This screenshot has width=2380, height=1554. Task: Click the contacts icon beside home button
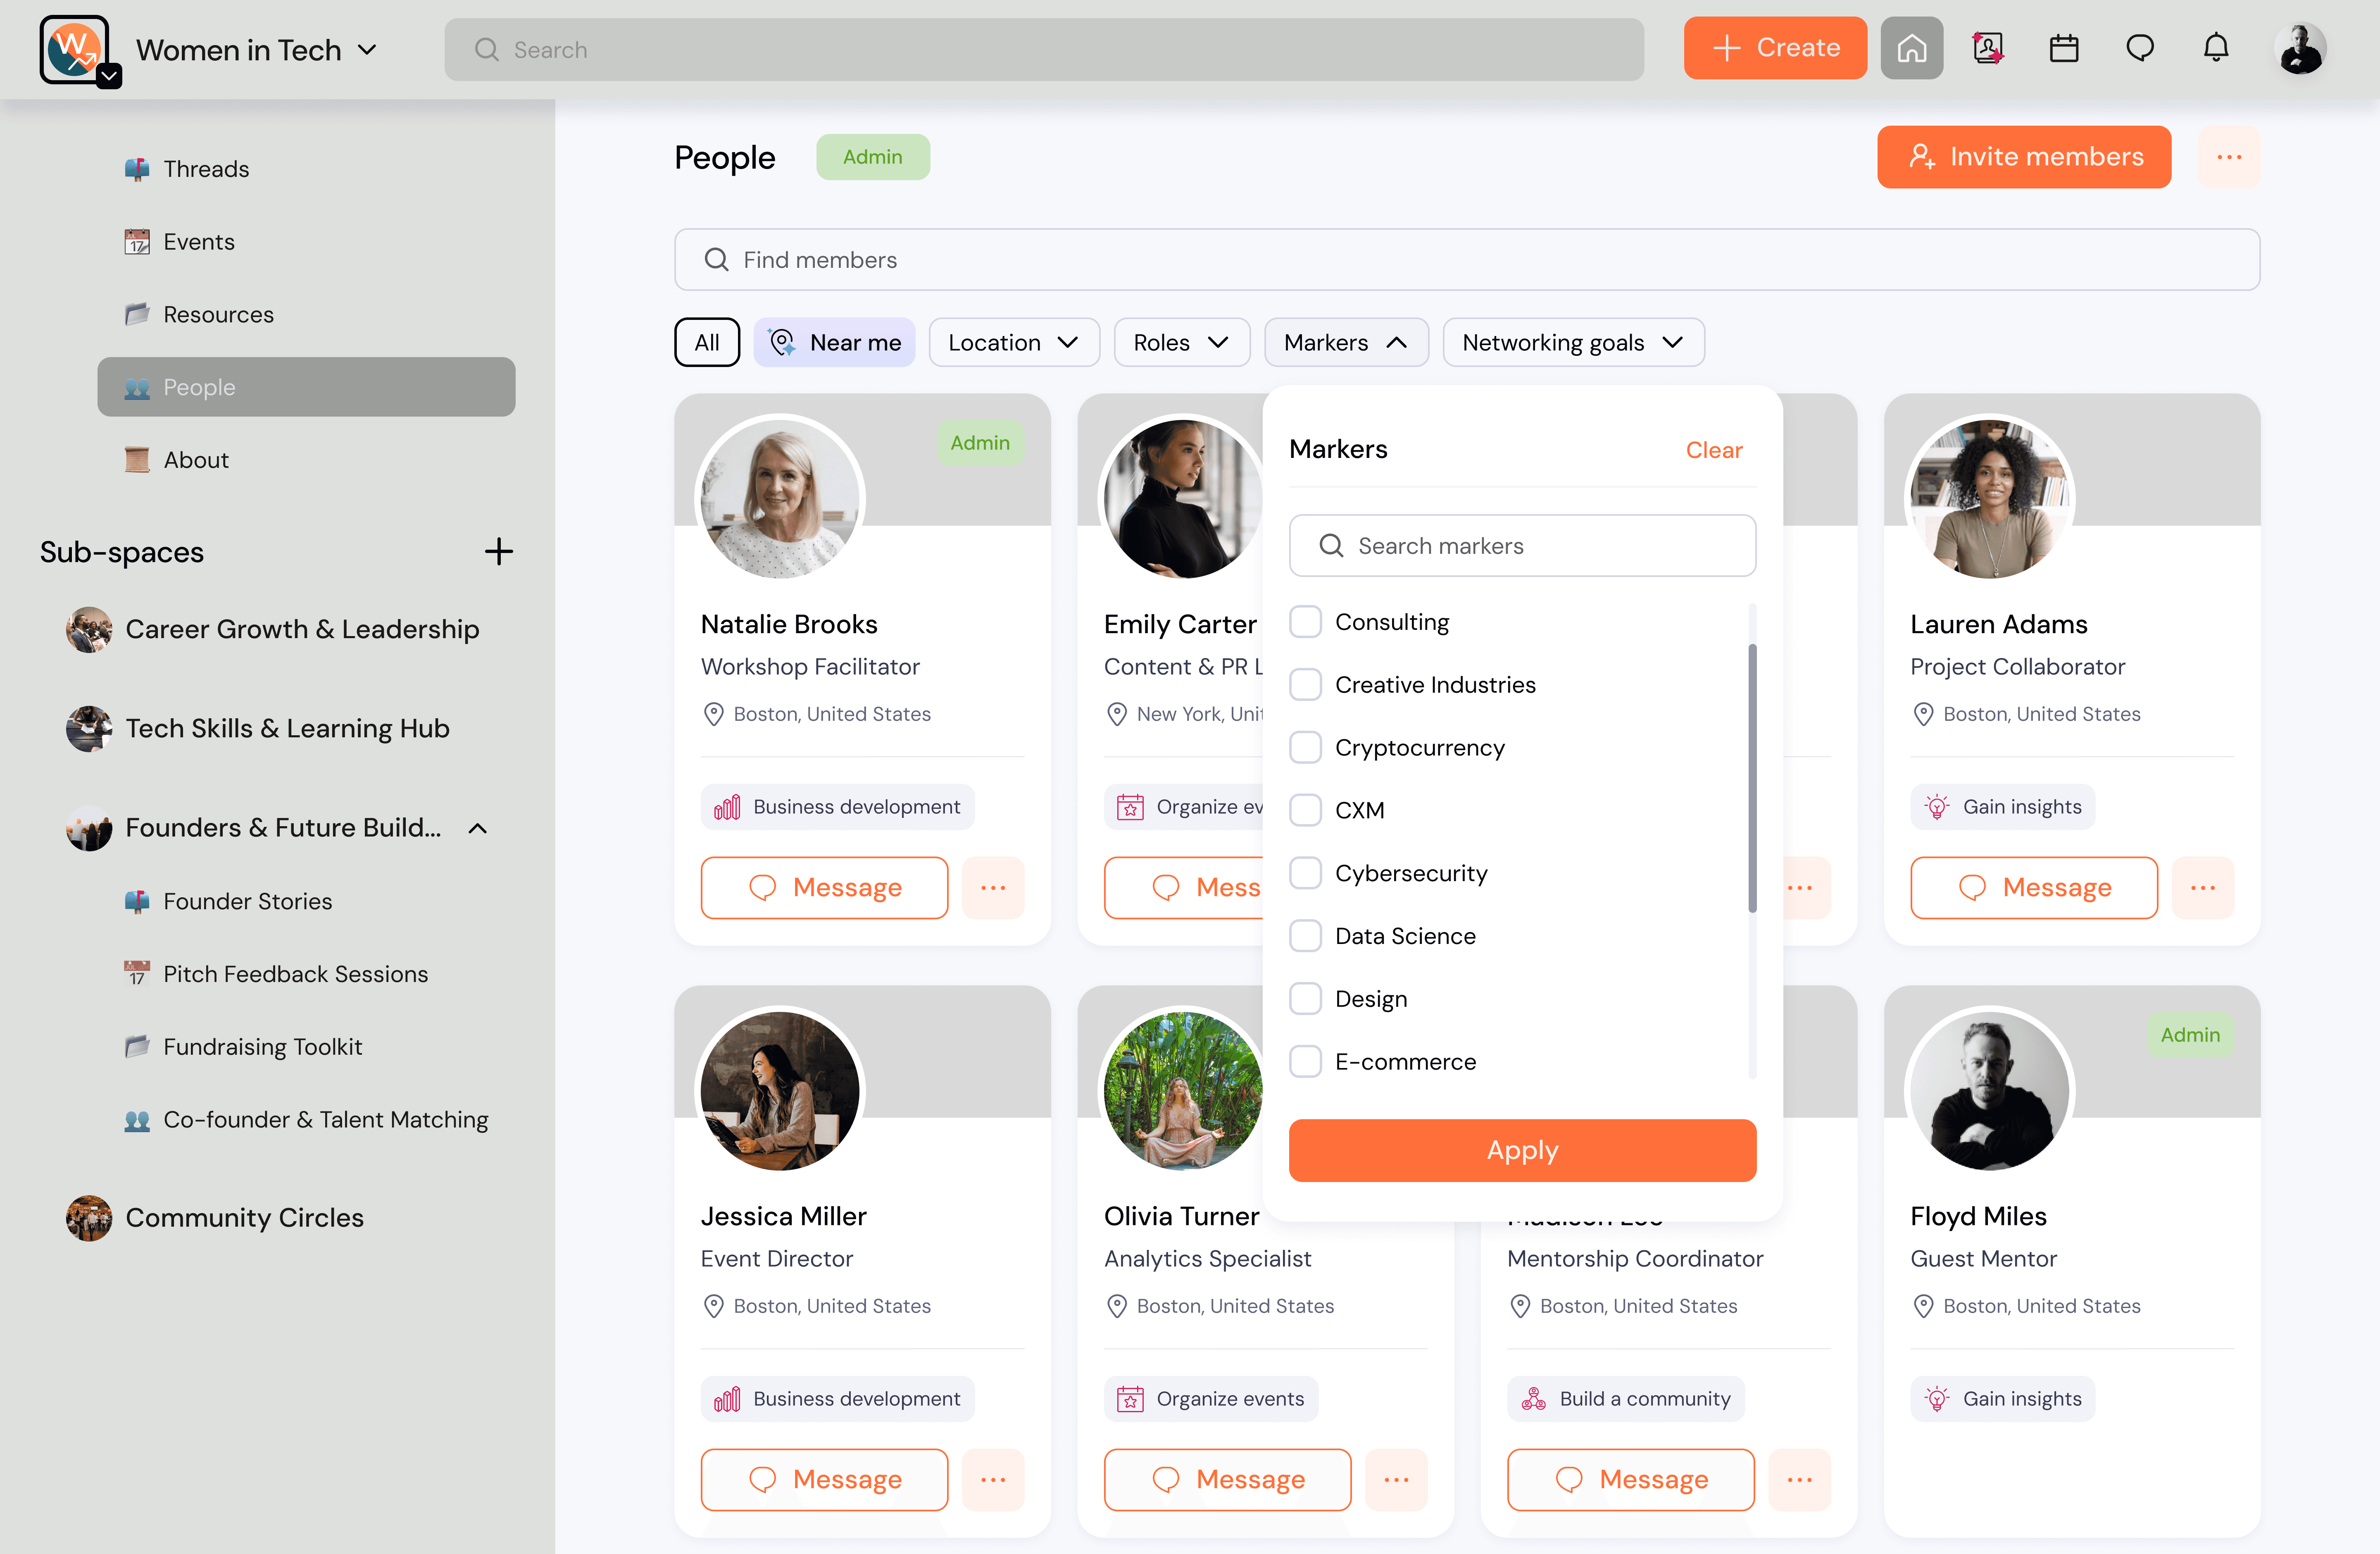coord(1987,48)
